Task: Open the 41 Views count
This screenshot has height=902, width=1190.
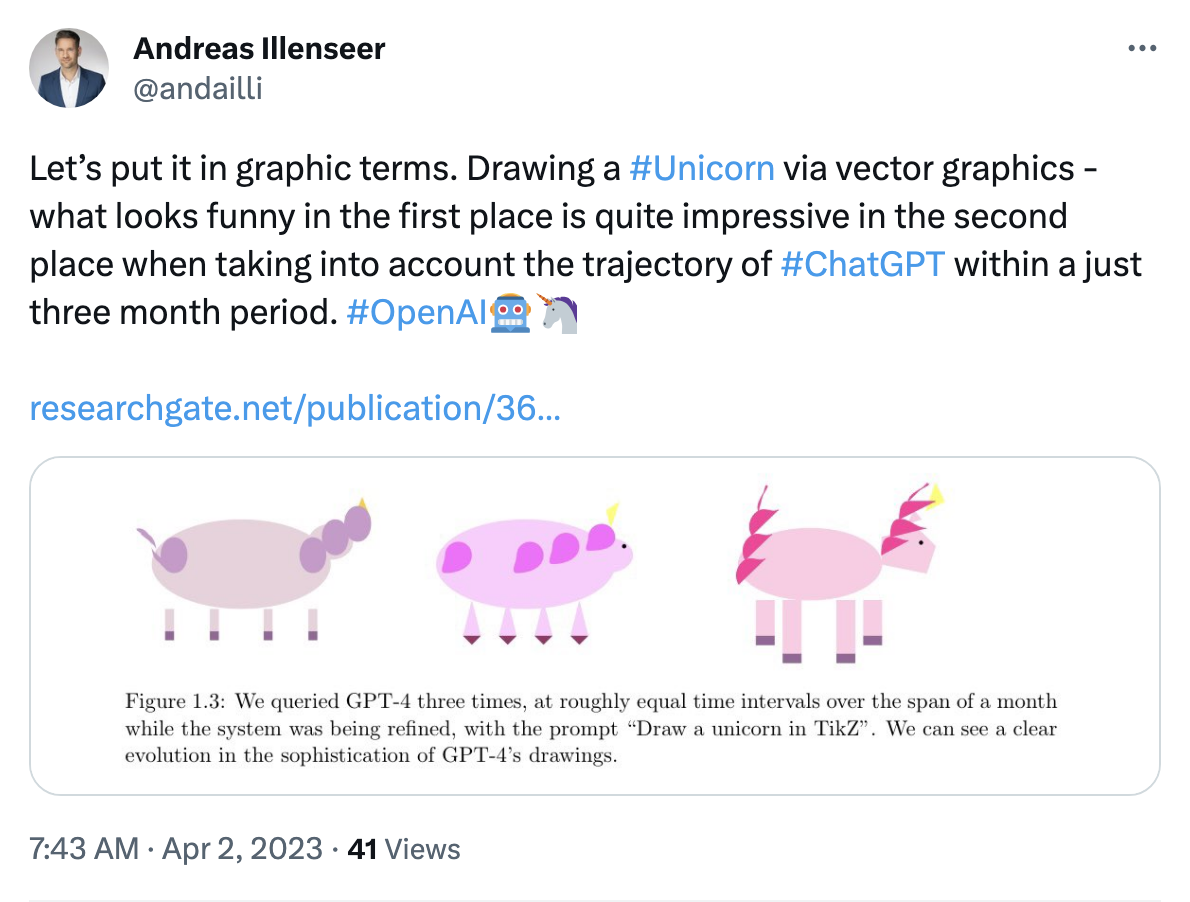Action: [403, 850]
